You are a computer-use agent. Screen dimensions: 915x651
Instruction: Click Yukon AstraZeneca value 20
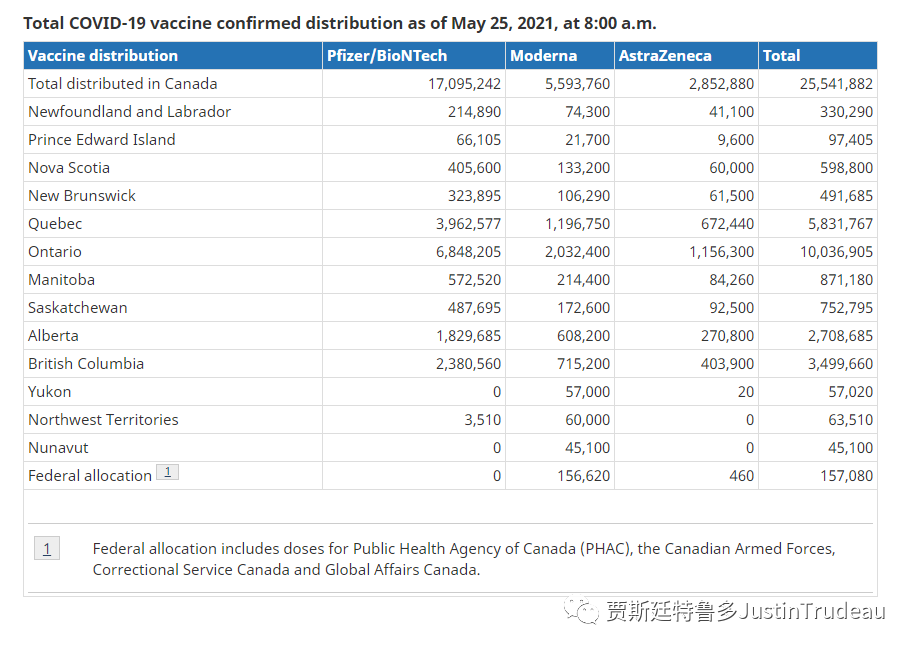[x=746, y=391]
